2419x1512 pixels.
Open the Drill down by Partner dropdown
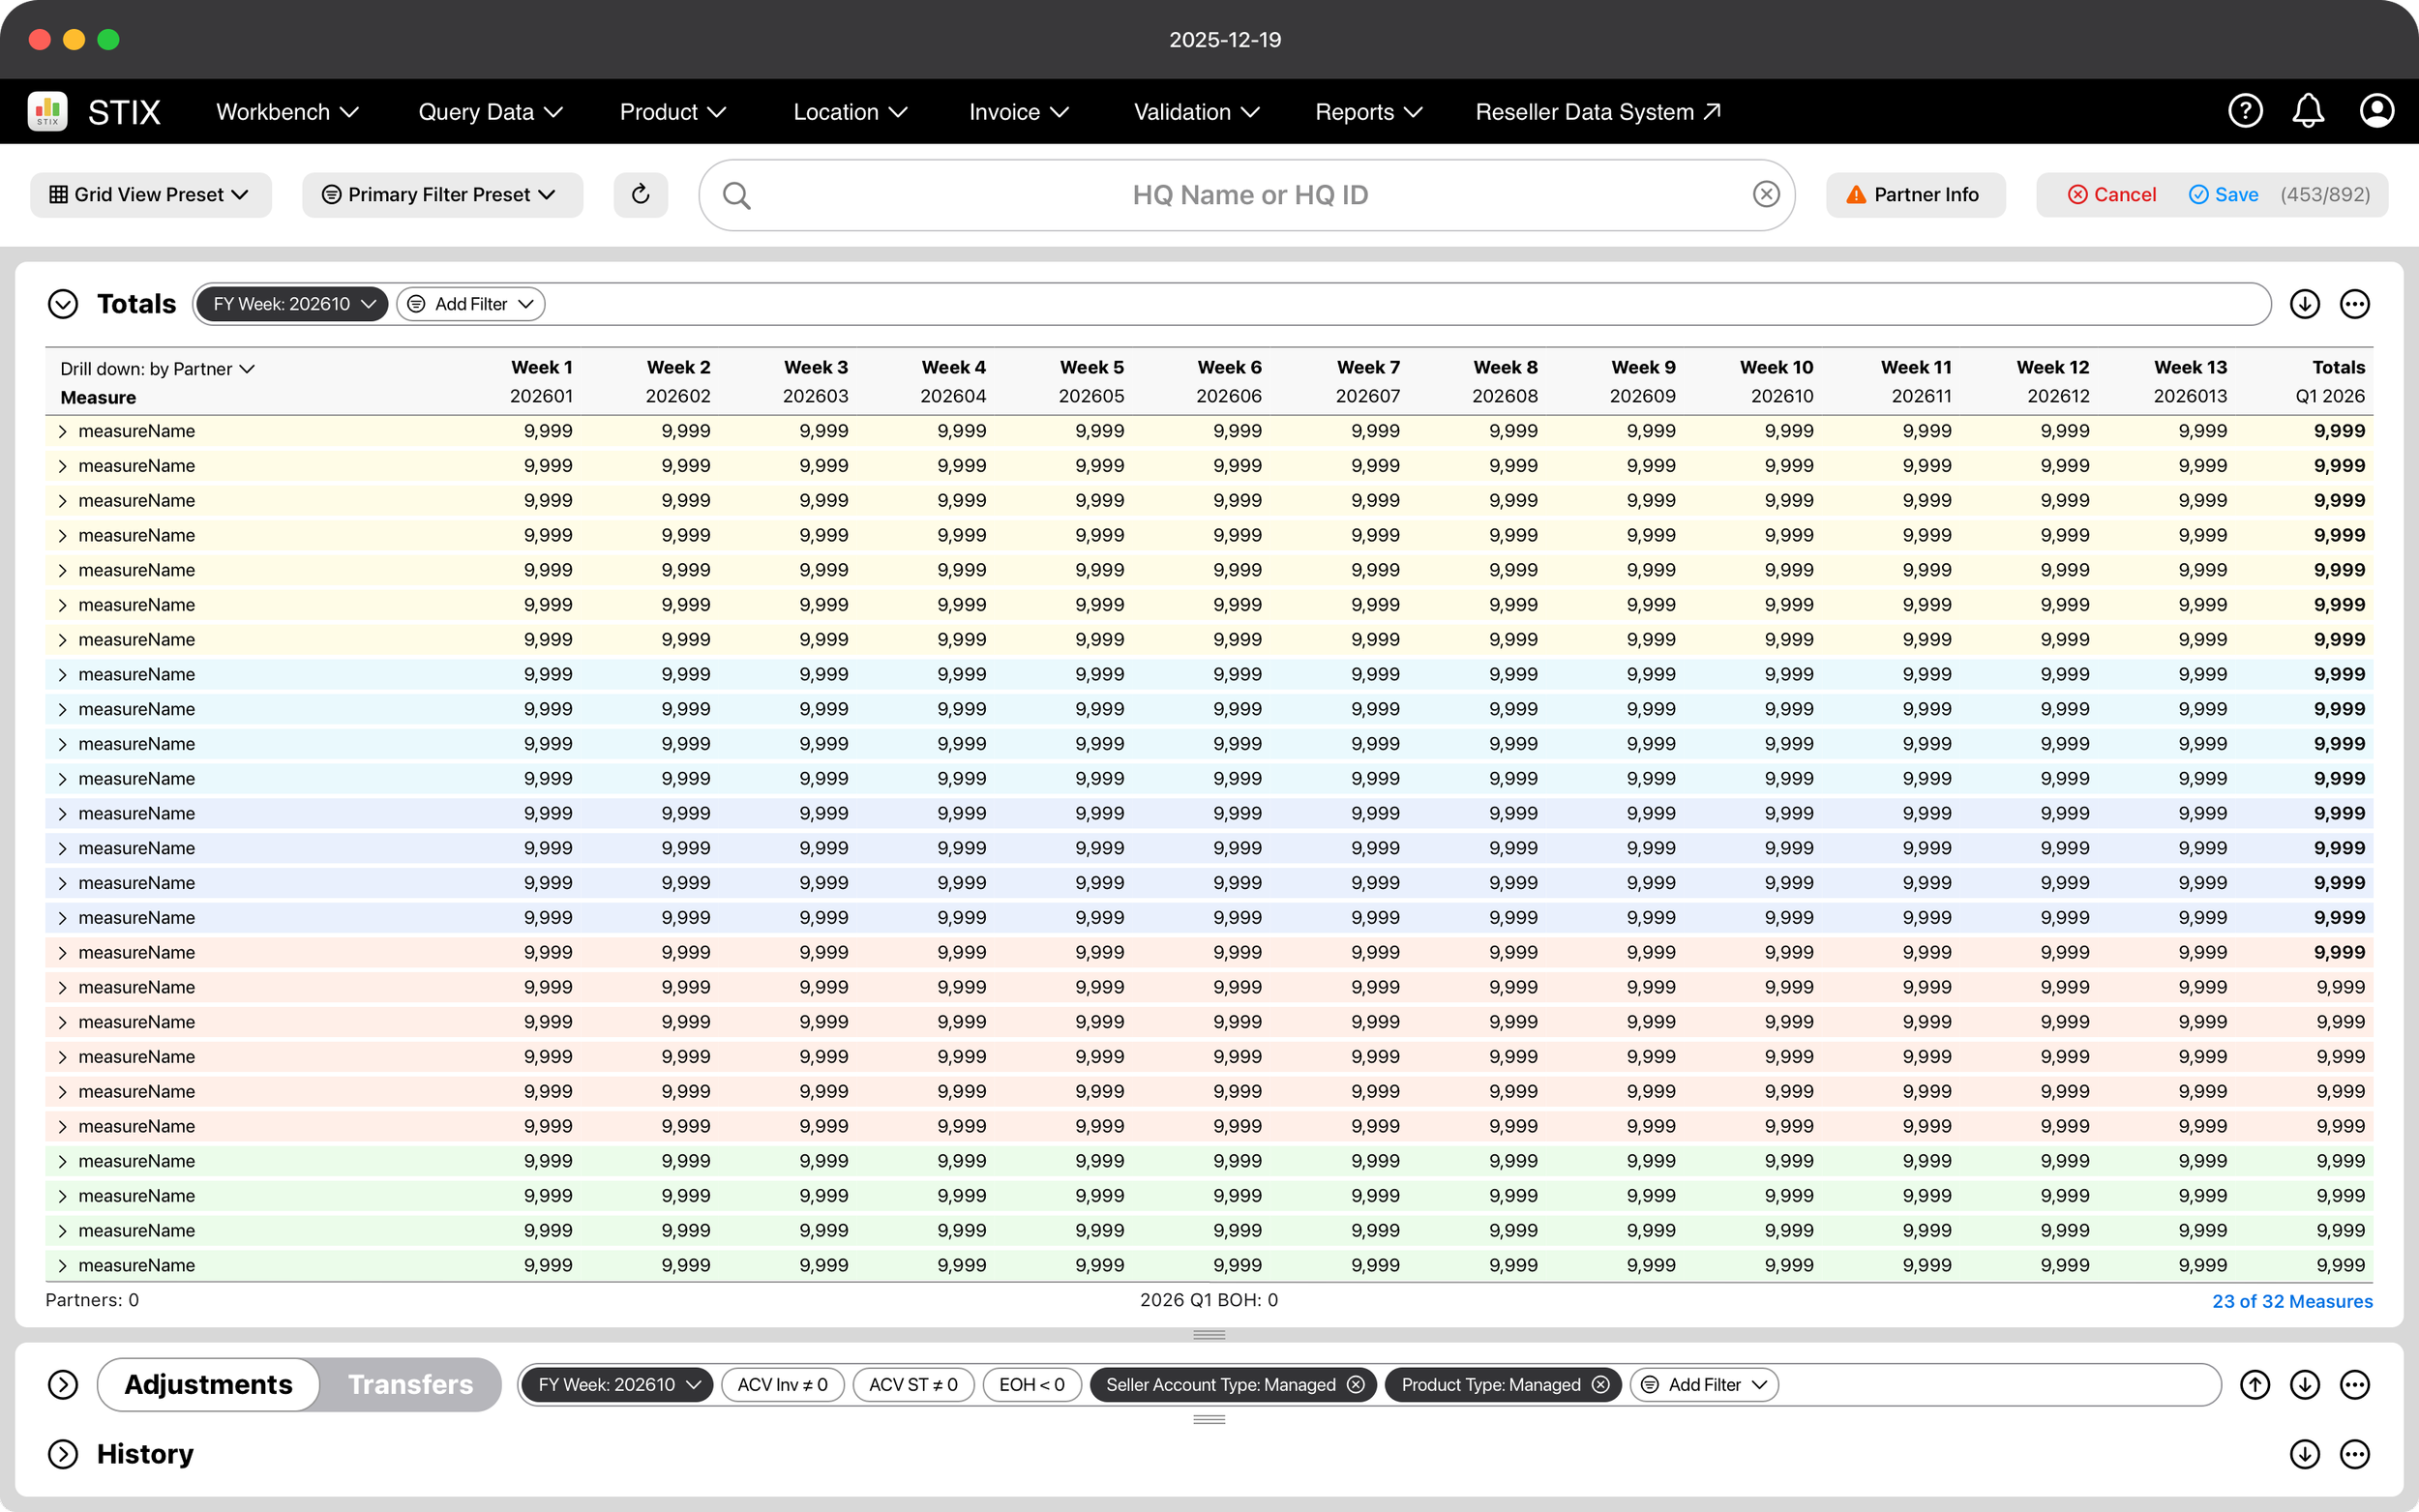pos(156,368)
